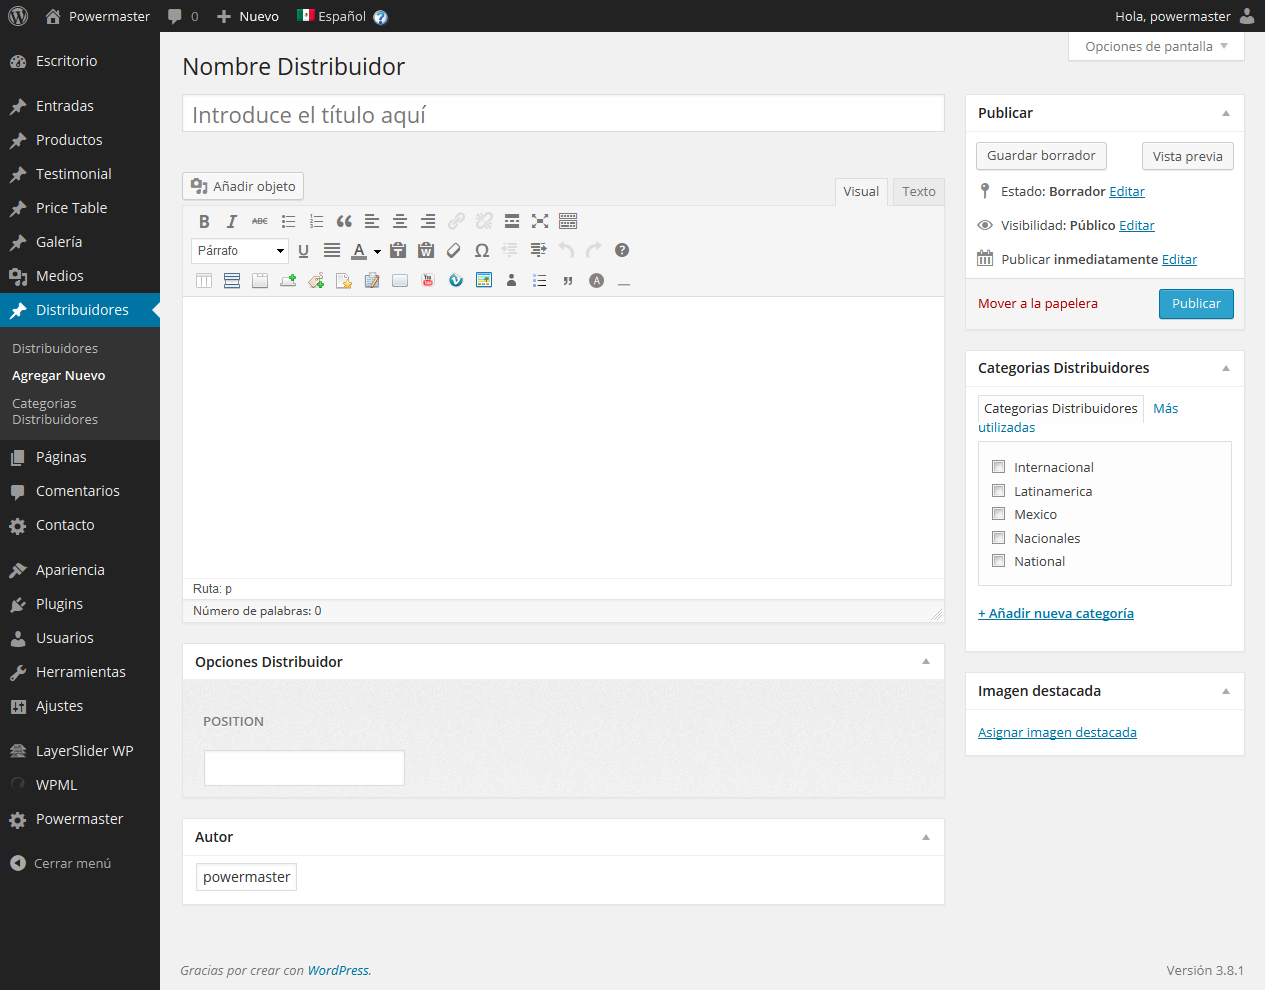Screen dimensions: 1265x990
Task: Tick the Mexico category checkbox
Action: (998, 514)
